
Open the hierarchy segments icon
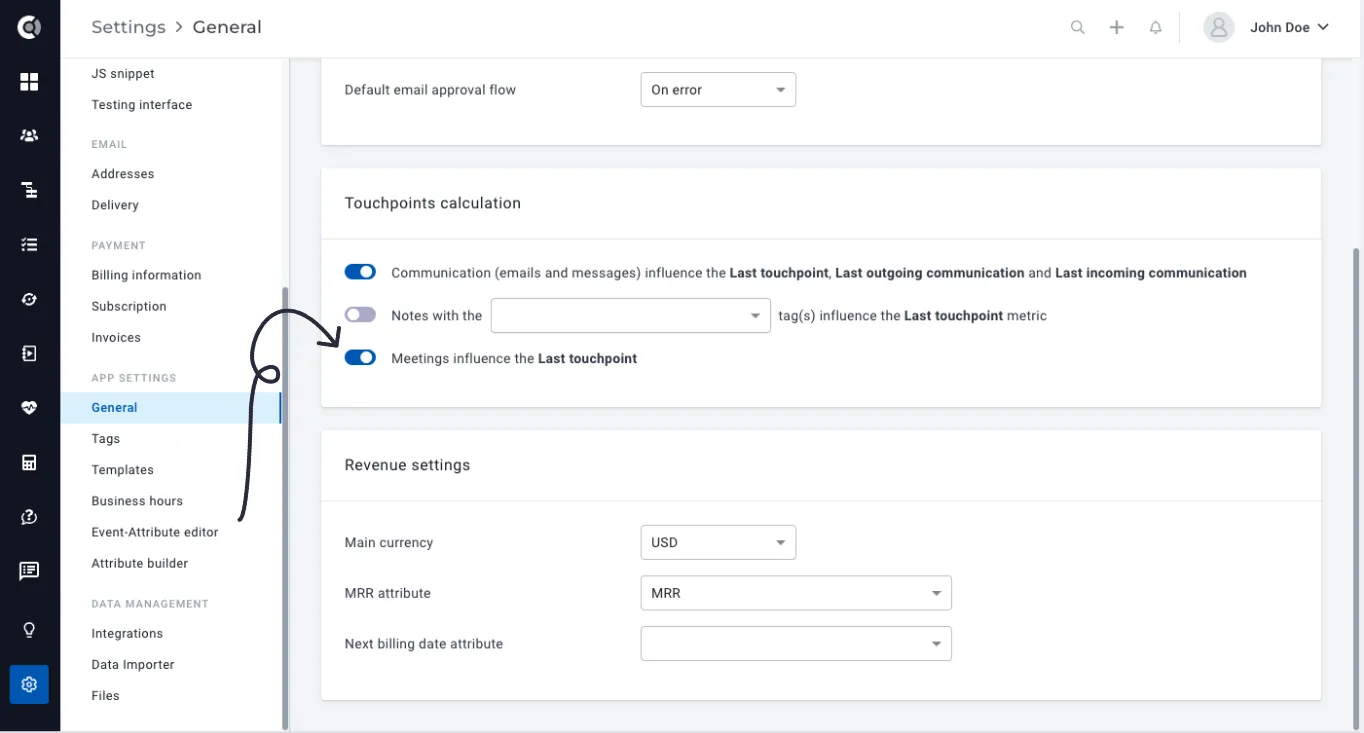pyautogui.click(x=29, y=190)
